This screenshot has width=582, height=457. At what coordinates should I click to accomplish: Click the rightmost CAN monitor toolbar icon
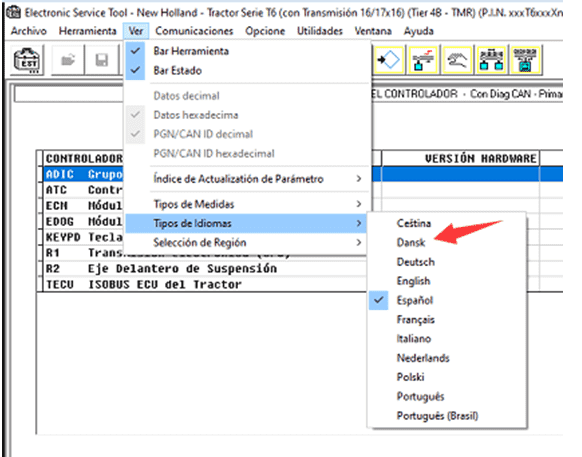point(525,59)
